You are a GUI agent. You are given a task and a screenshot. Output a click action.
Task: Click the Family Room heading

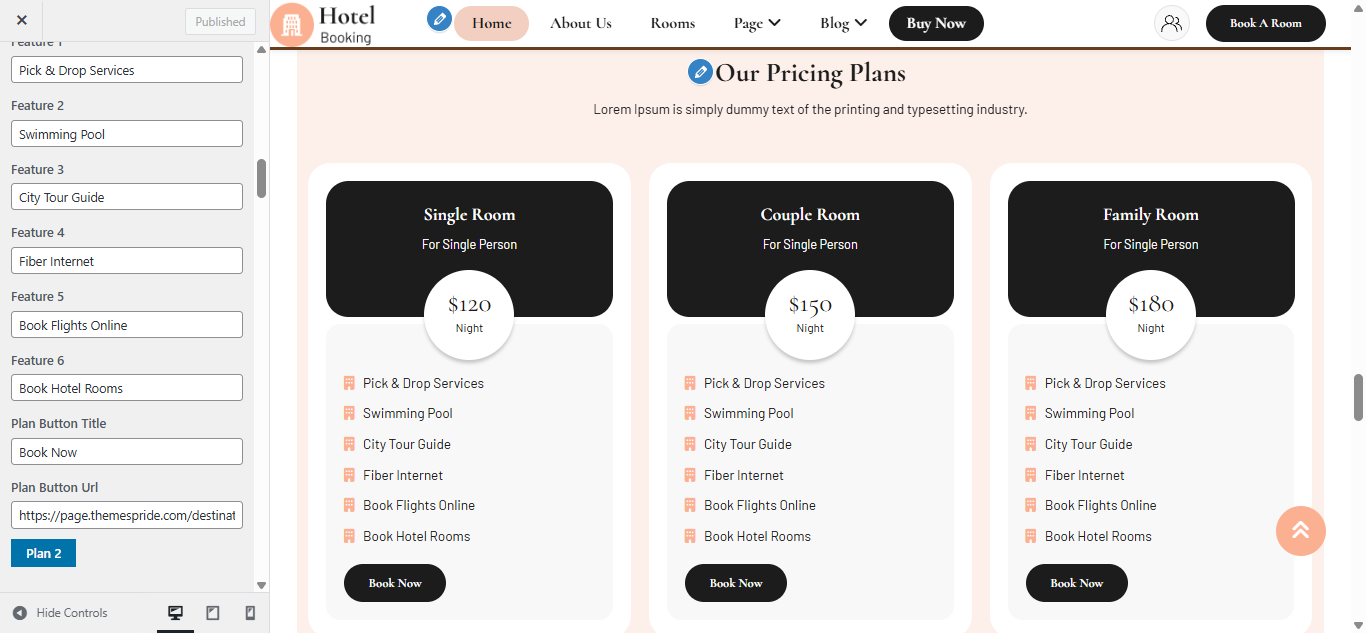[1151, 214]
